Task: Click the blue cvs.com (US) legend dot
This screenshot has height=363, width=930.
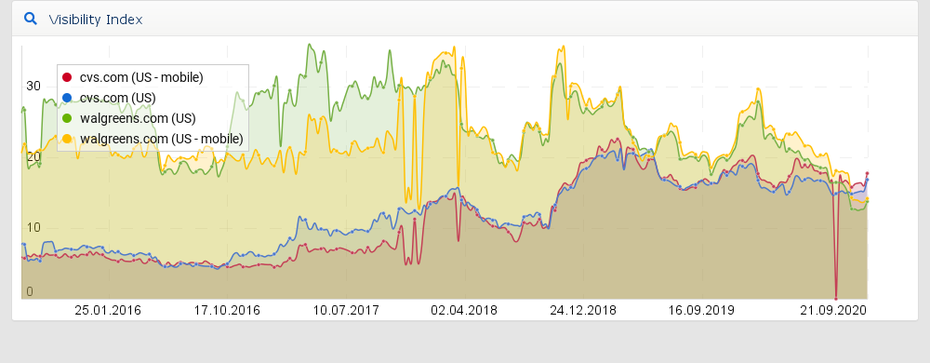Action: [x=67, y=97]
